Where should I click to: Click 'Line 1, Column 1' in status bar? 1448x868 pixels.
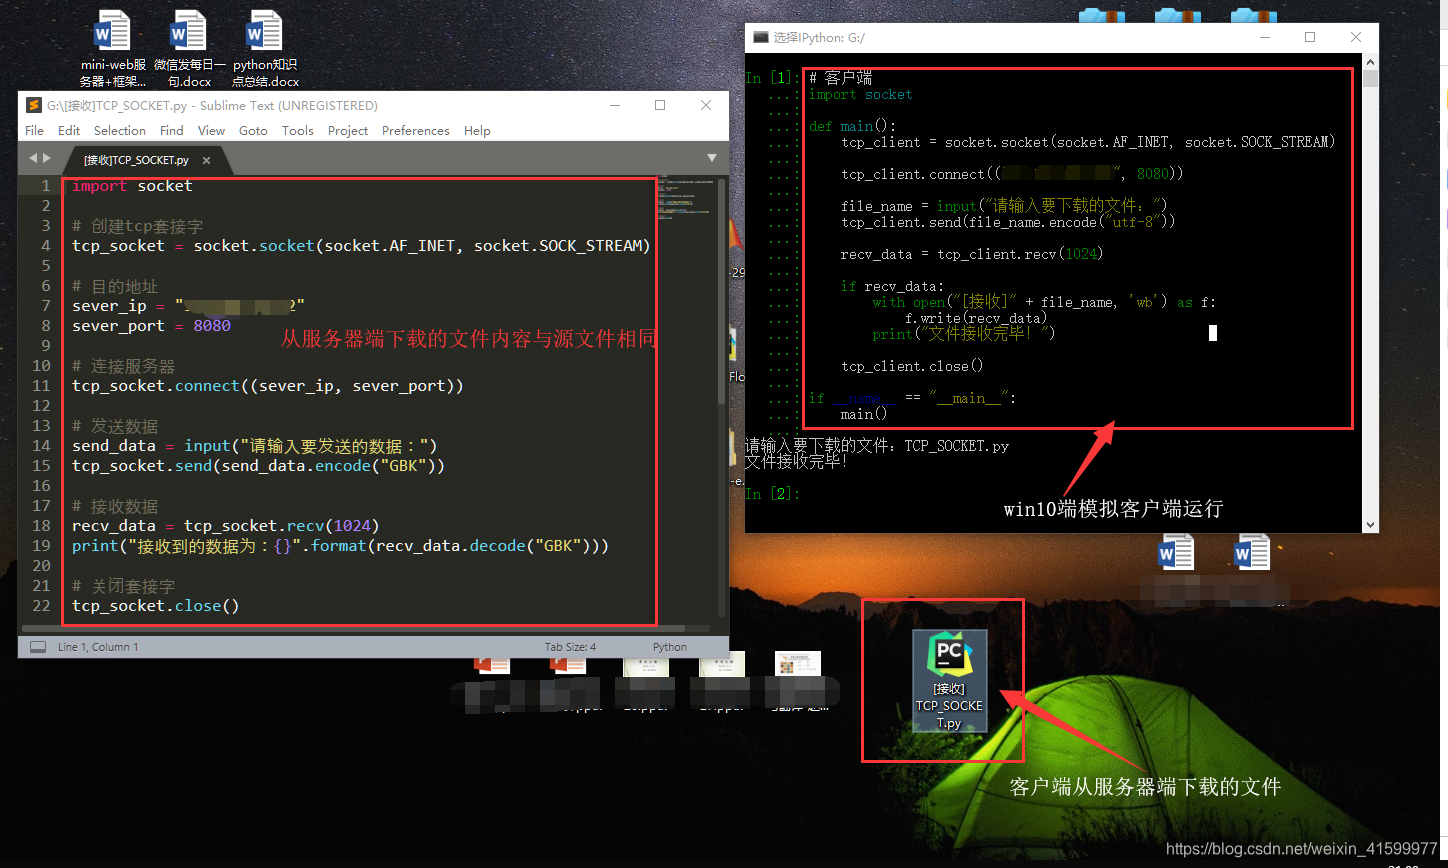(98, 647)
